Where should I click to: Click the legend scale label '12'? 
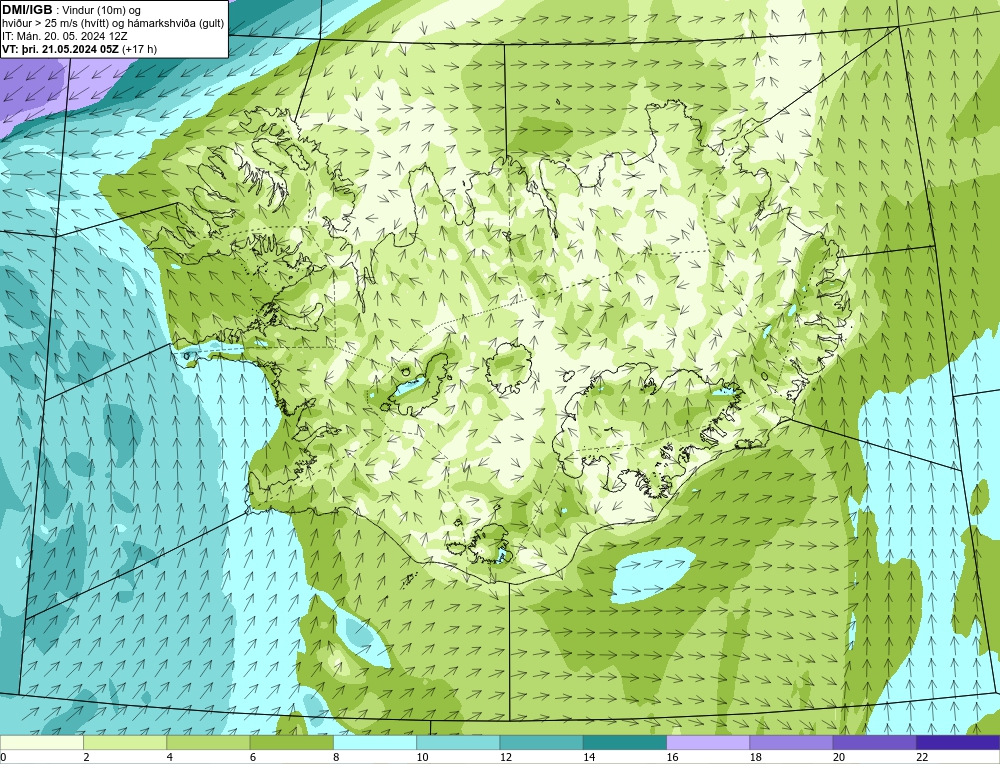tap(506, 757)
